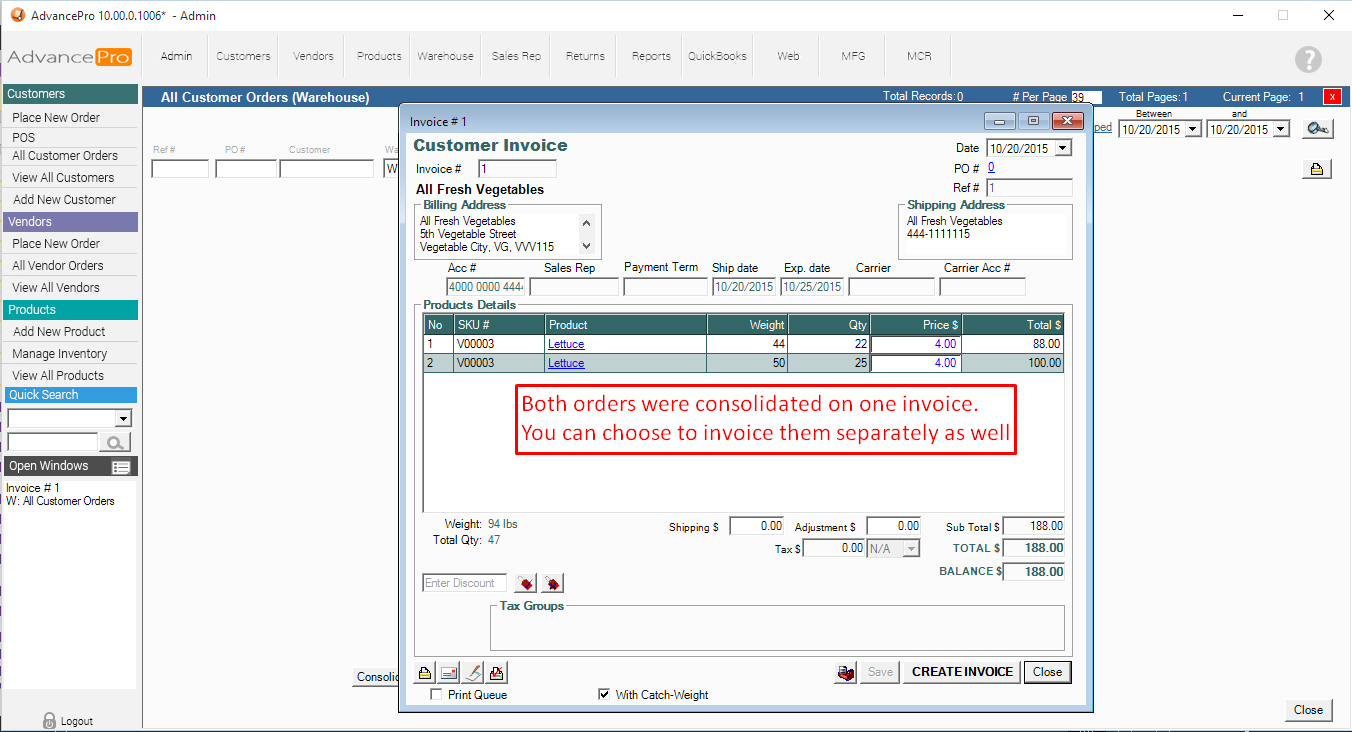Image resolution: width=1352 pixels, height=732 pixels.
Task: Click the CREATE INVOICE button
Action: point(962,672)
